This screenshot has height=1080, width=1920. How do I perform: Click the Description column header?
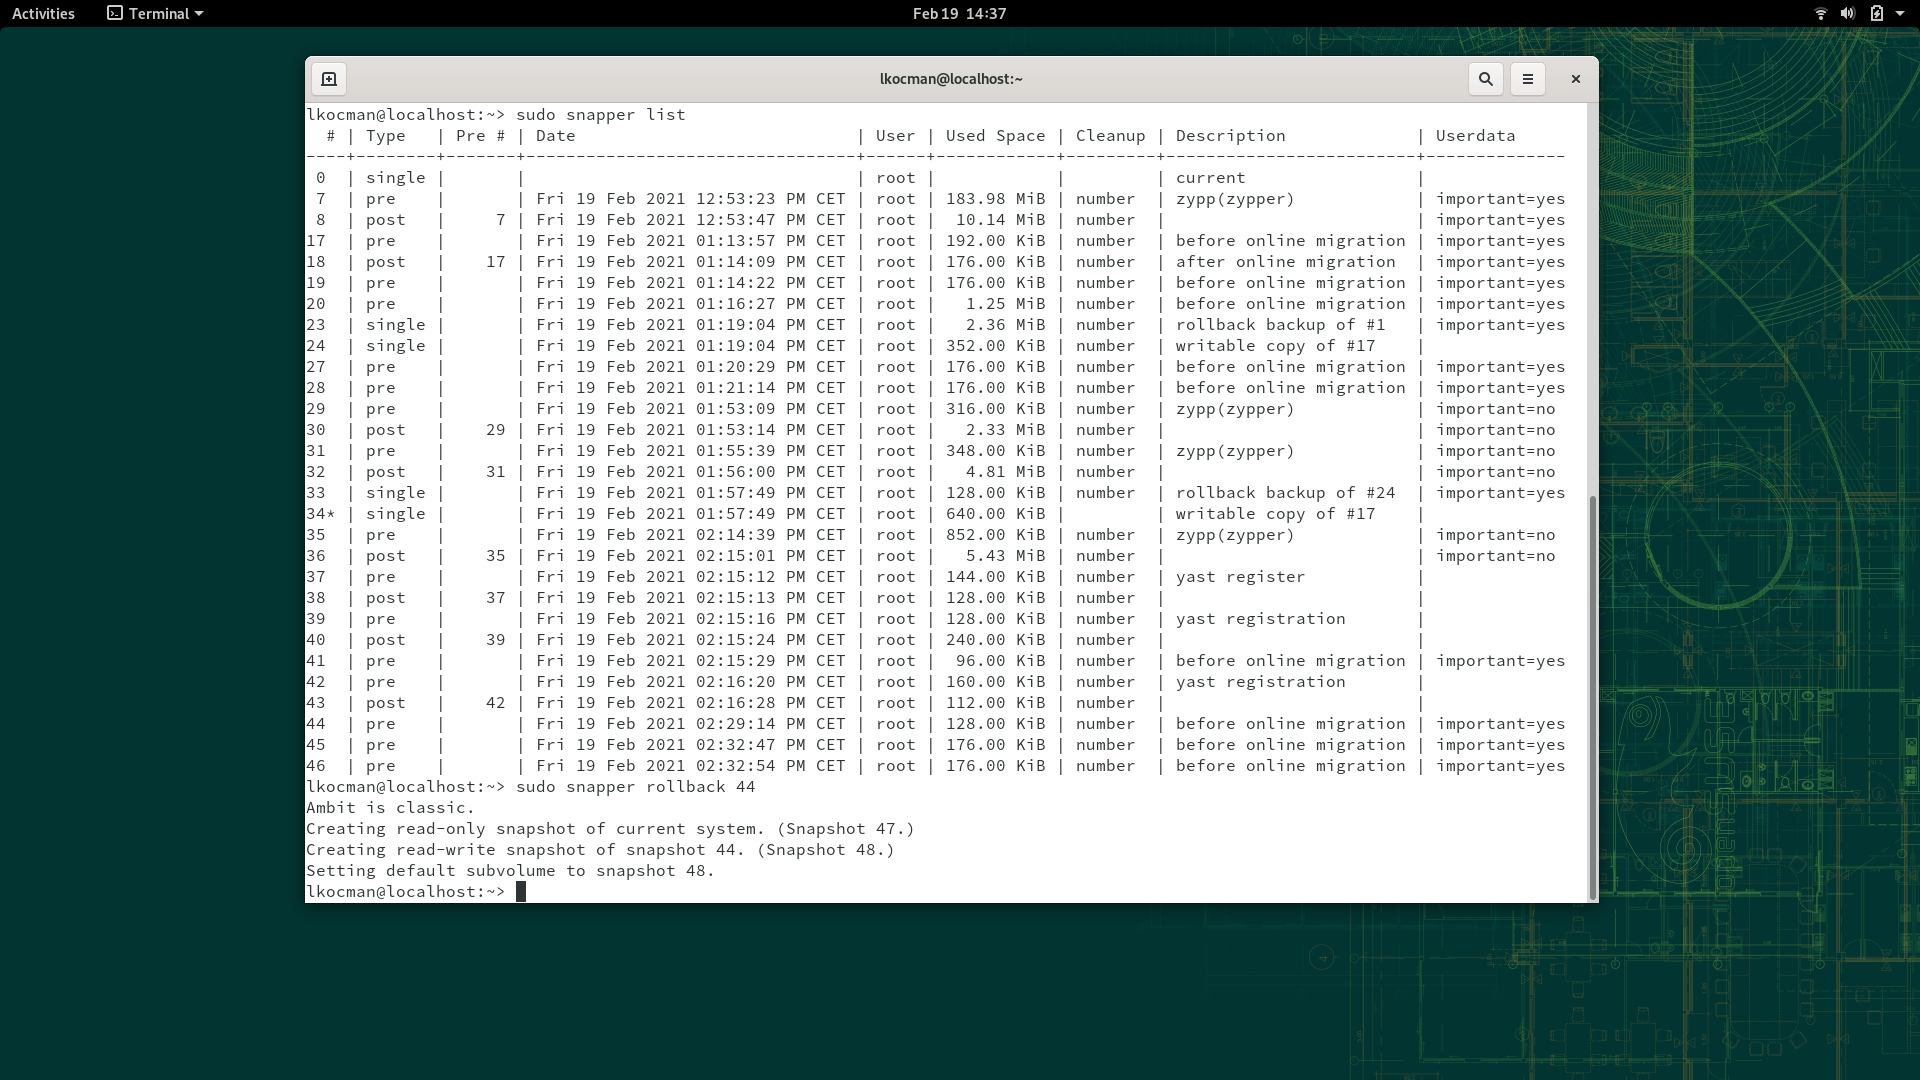pyautogui.click(x=1230, y=136)
